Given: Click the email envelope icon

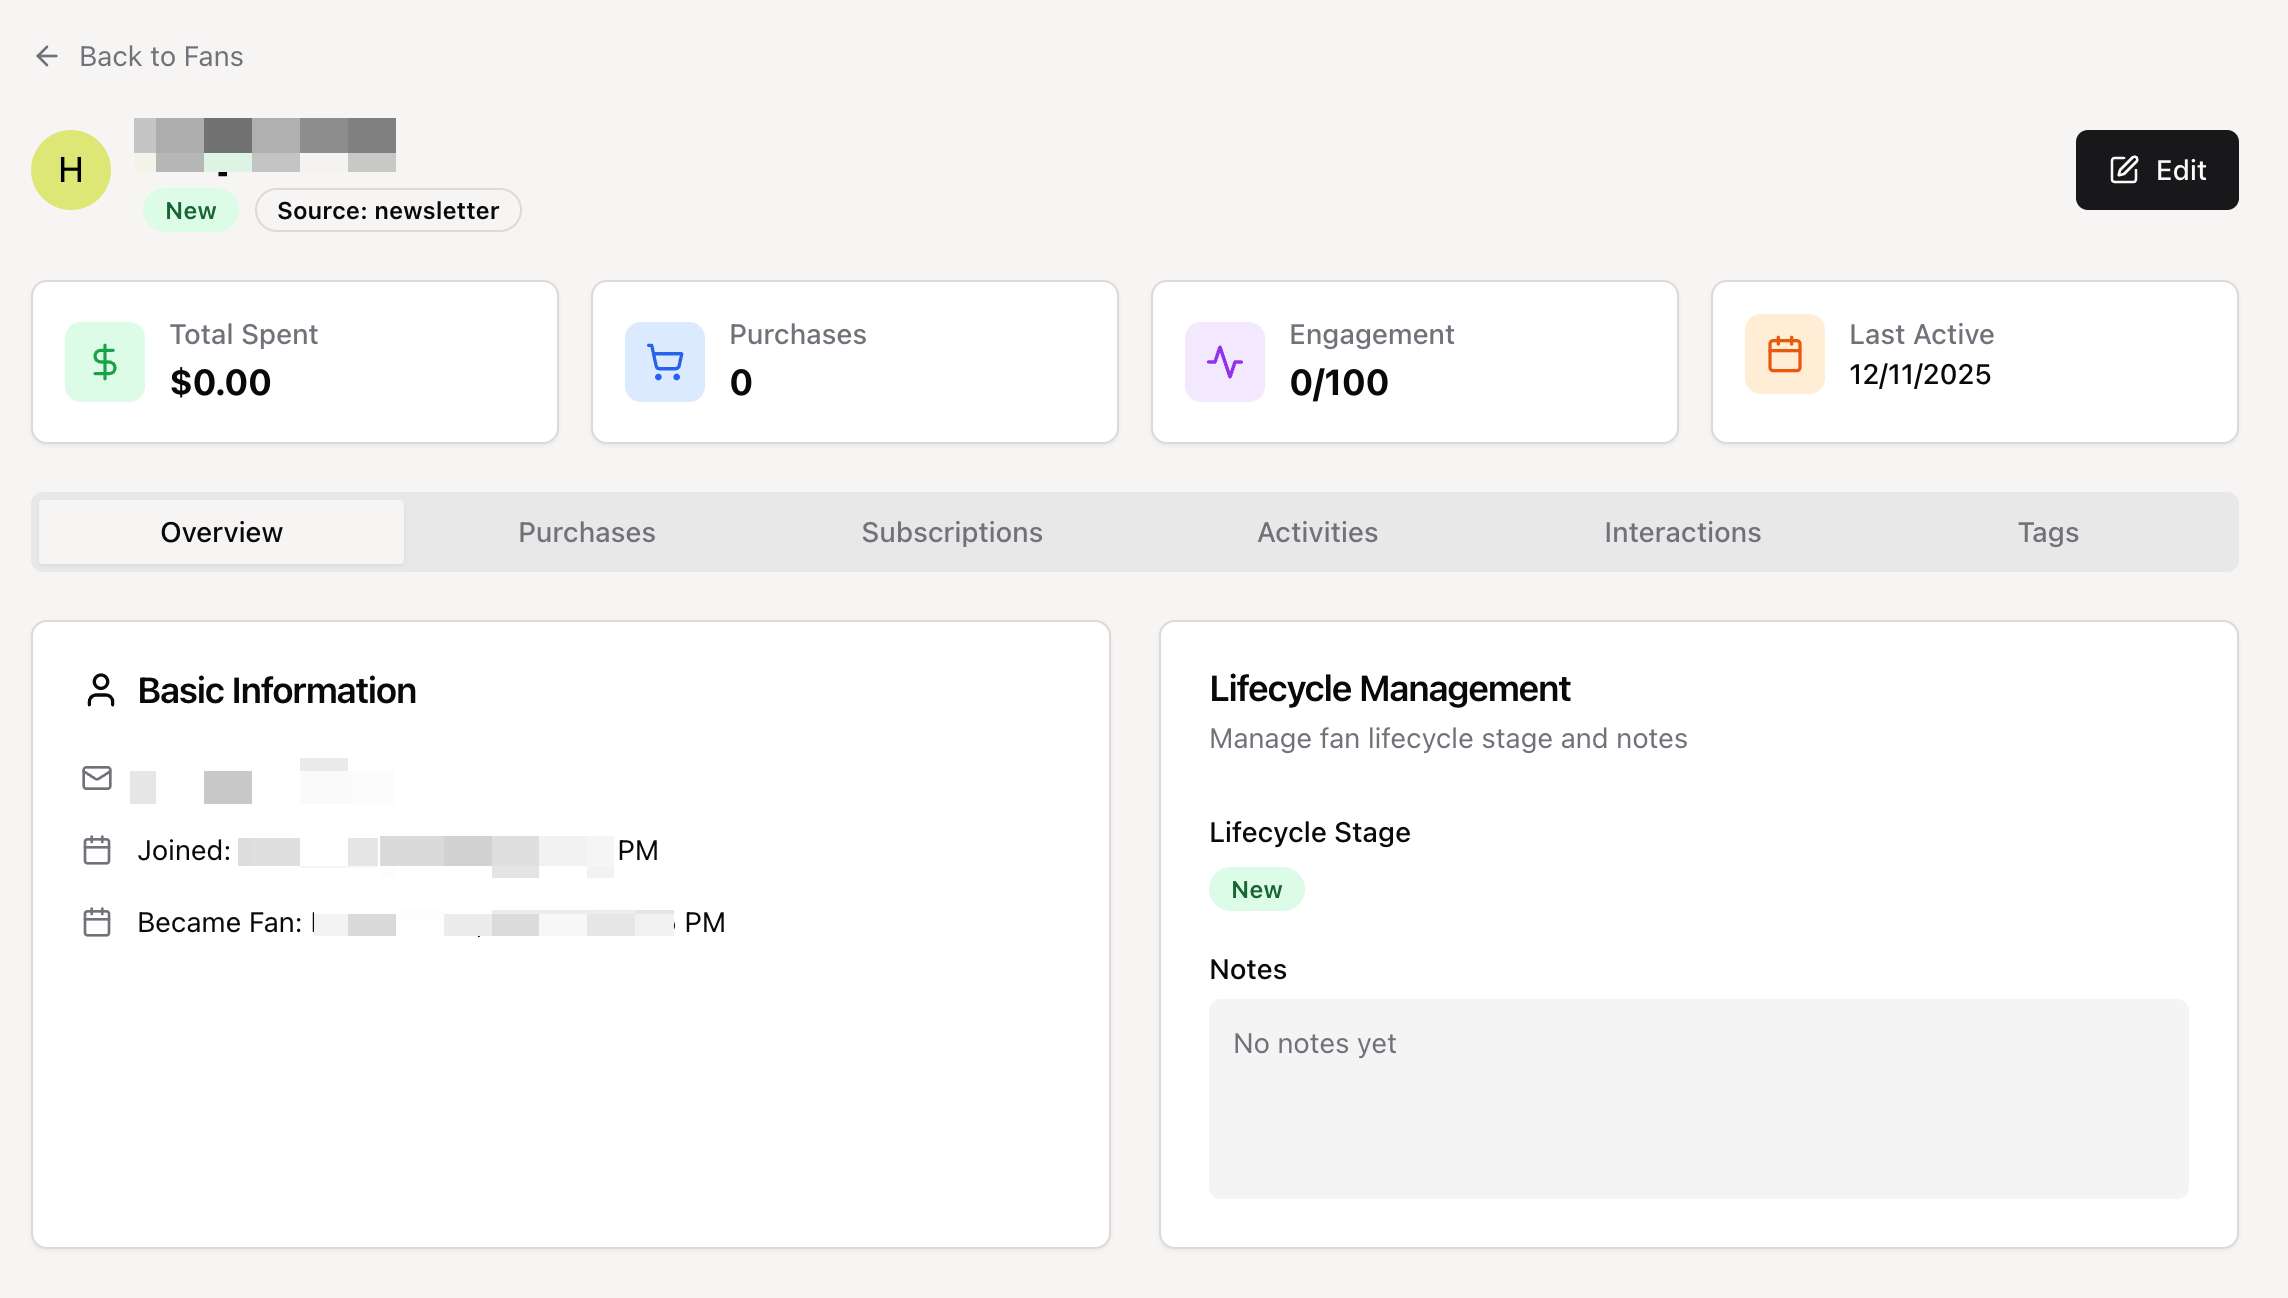Looking at the screenshot, I should click(97, 778).
